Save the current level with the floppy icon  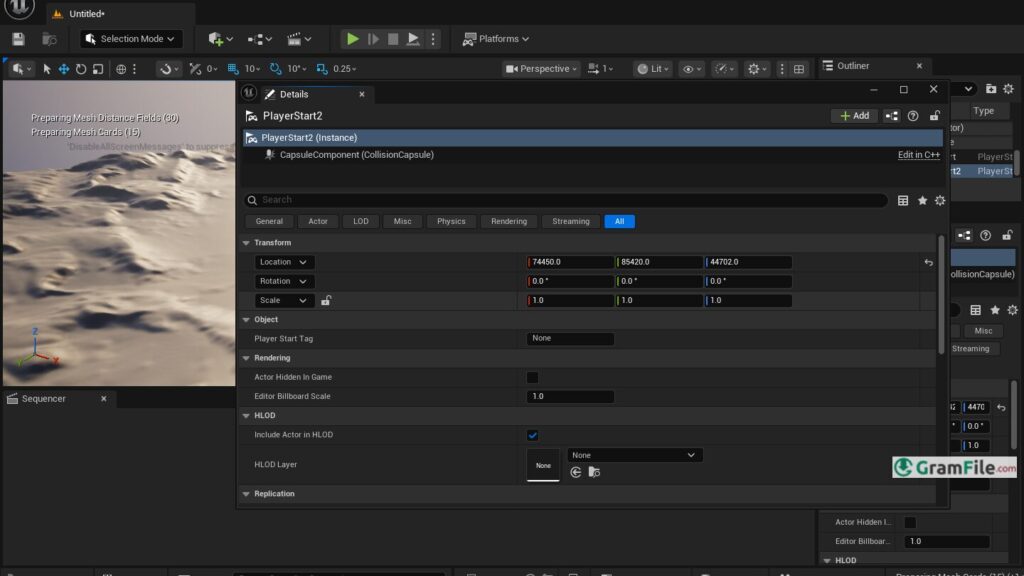click(x=18, y=39)
